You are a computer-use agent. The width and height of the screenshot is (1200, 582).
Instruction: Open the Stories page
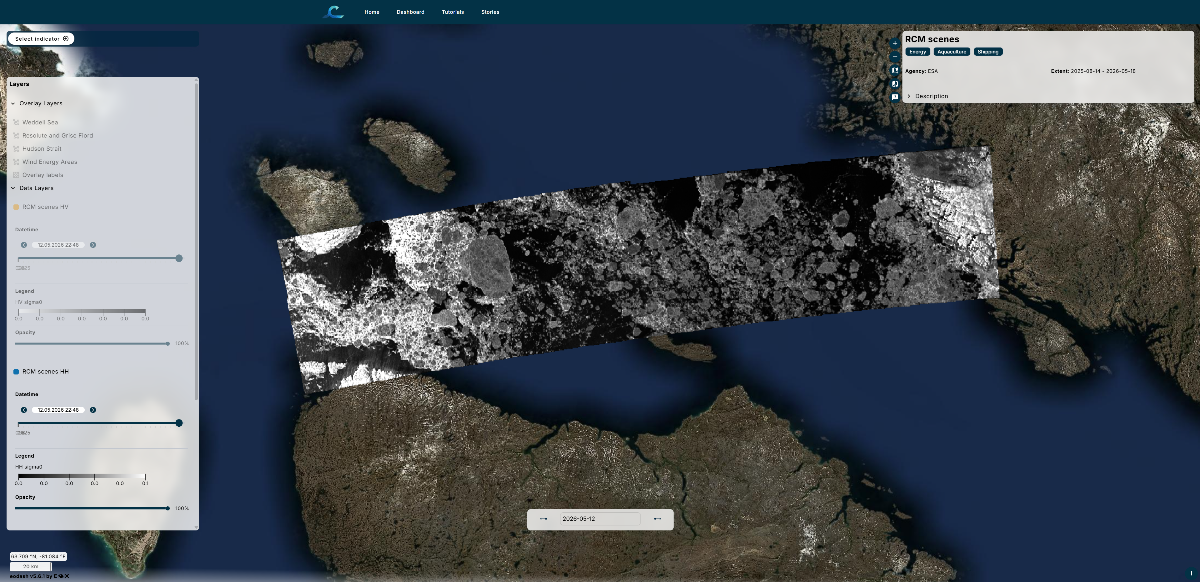click(490, 12)
